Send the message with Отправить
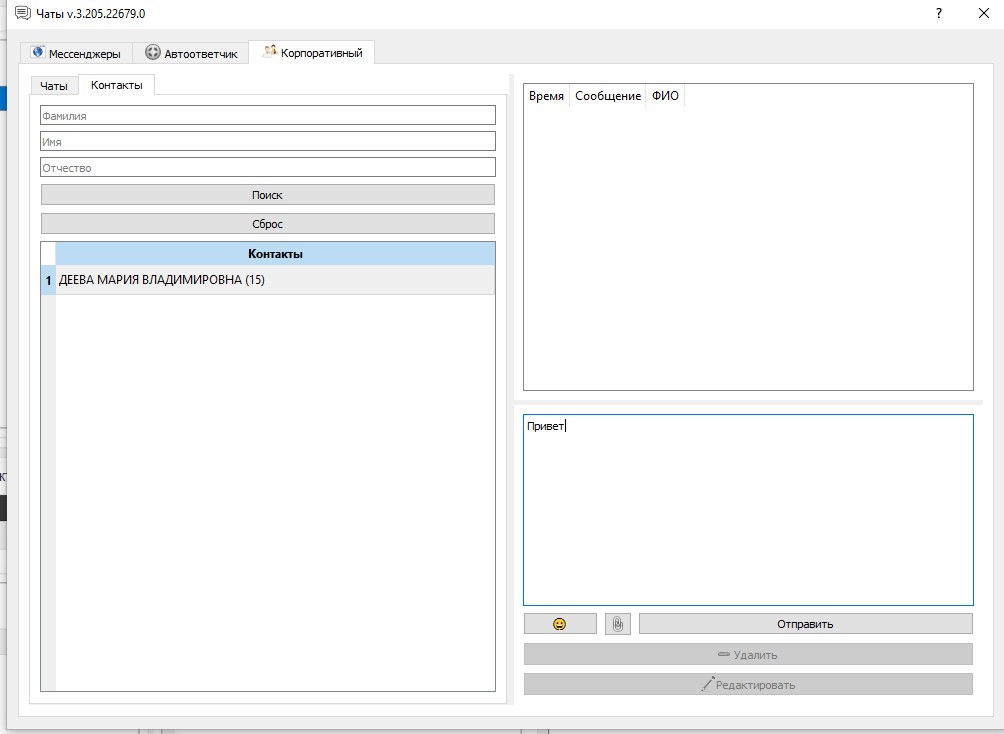Screen dimensions: 1004x734 pyautogui.click(x=806, y=624)
